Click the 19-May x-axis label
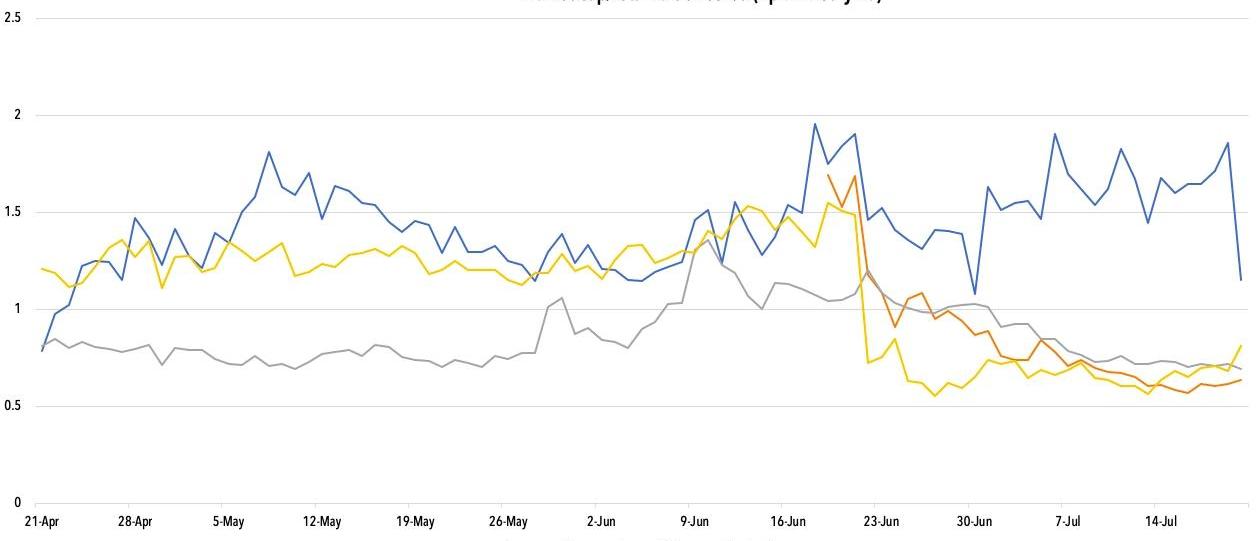 coord(415,521)
